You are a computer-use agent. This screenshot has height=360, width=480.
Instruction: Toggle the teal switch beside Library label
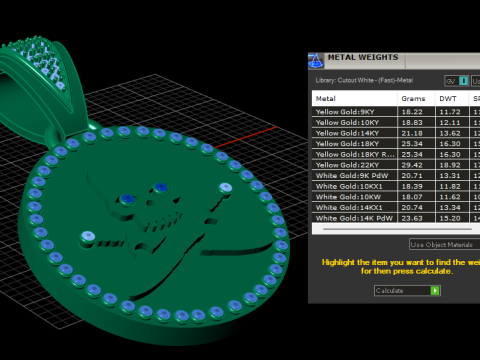(463, 81)
